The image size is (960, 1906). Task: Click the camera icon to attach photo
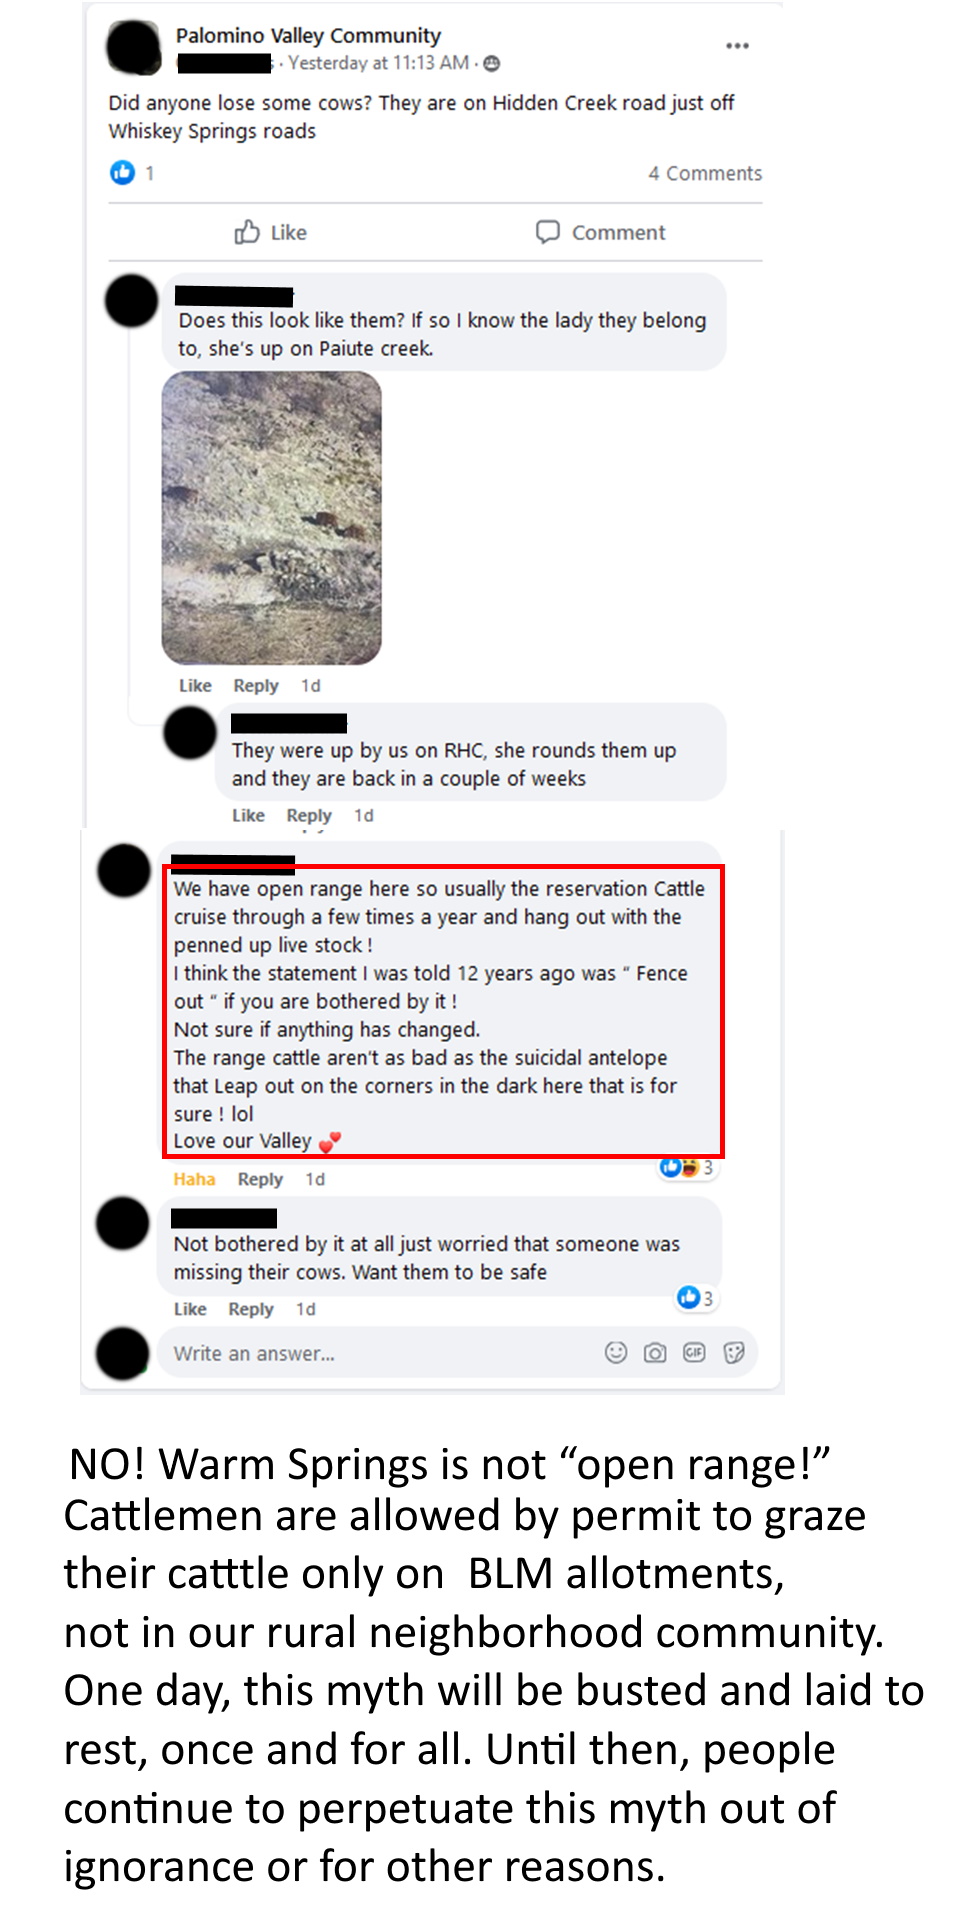tap(655, 1353)
